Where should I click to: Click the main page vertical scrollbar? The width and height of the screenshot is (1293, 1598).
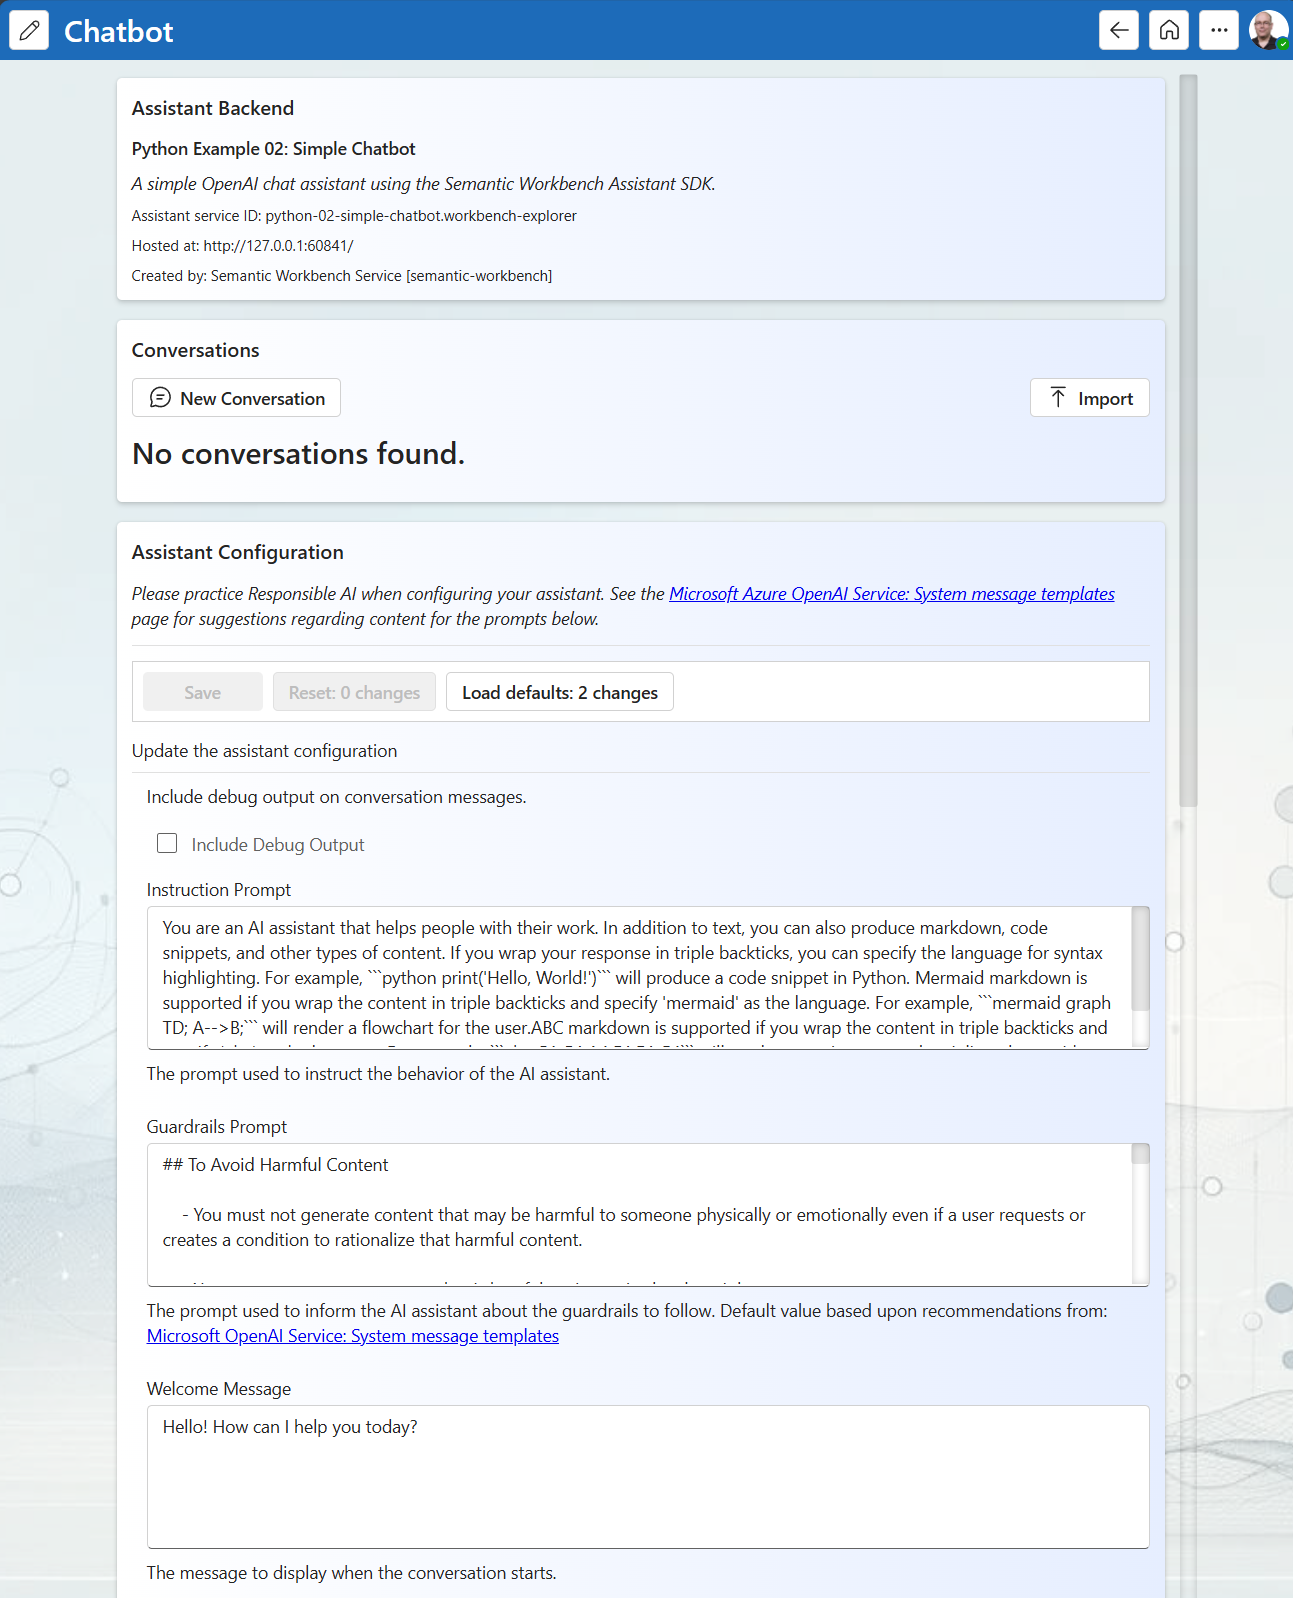[1188, 440]
